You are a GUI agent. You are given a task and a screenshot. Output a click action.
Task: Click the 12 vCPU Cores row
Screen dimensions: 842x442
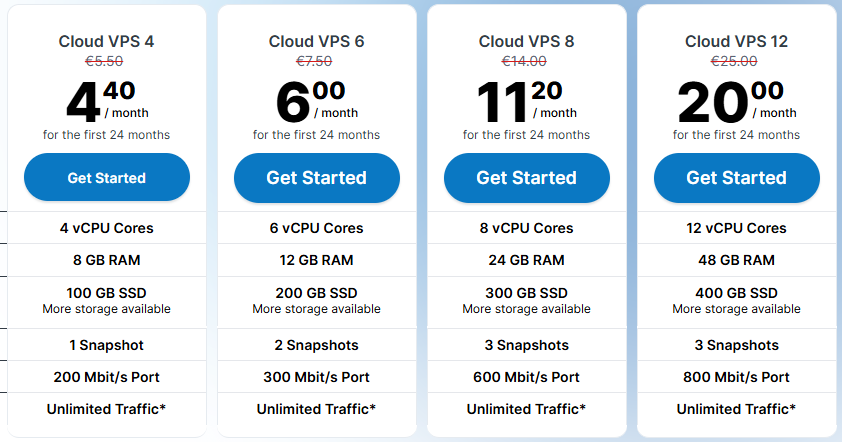[736, 228]
